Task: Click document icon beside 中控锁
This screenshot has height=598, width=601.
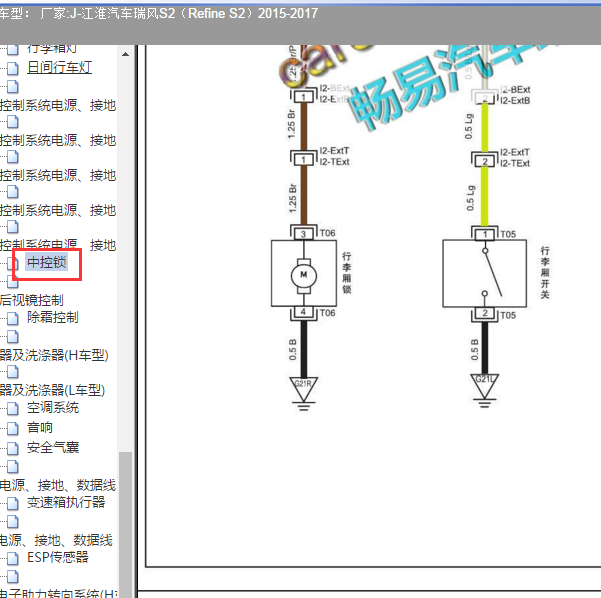Action: click(15, 263)
